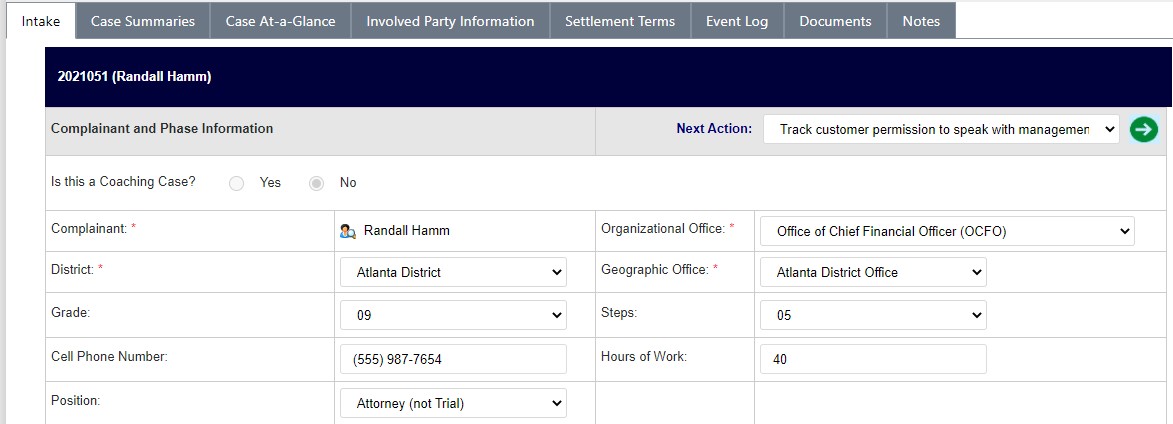Select Yes for Coaching Case

[236, 183]
